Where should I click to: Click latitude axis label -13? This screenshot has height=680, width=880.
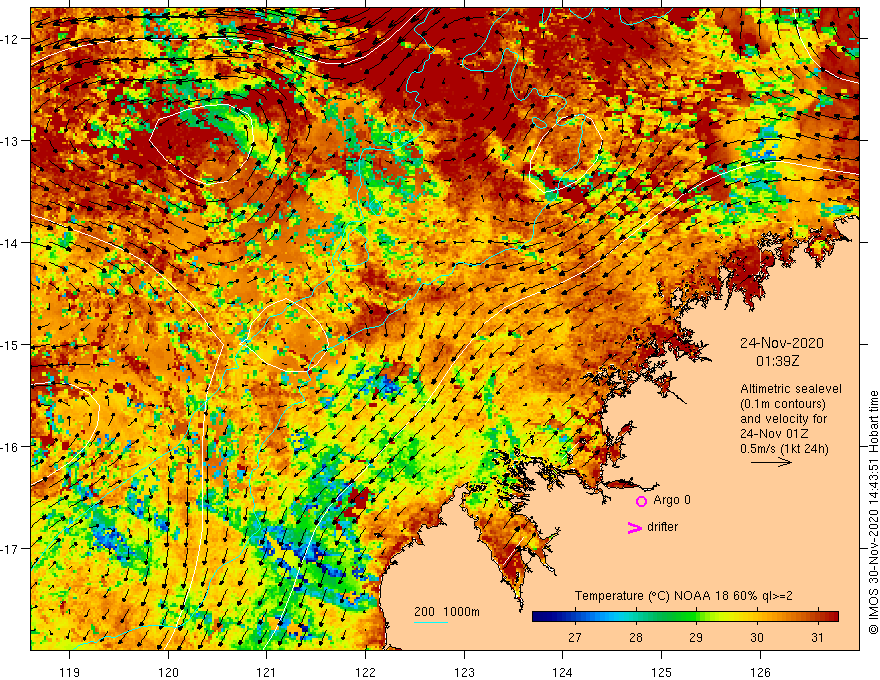tap(11, 141)
